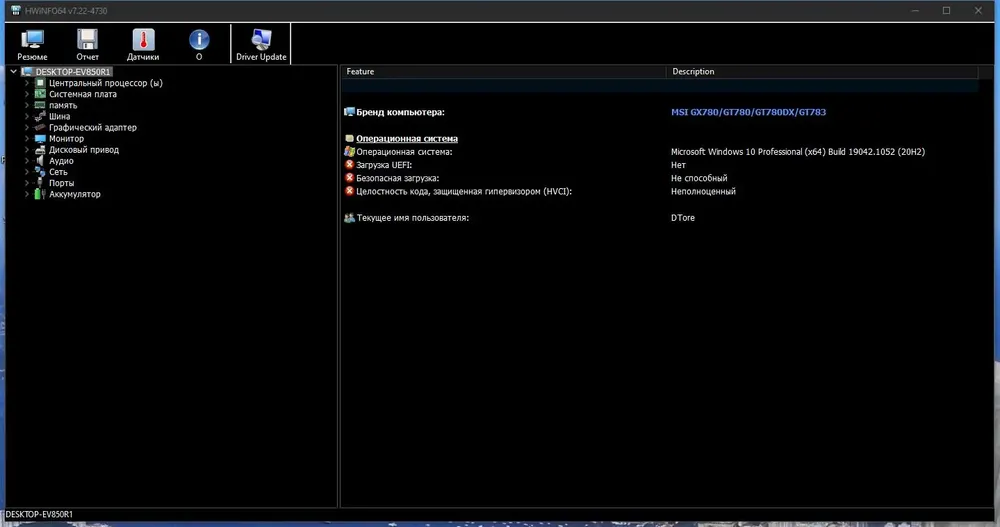Click the Аудио speaker tree icon
Viewport: 1000px width, 527px height.
point(40,161)
